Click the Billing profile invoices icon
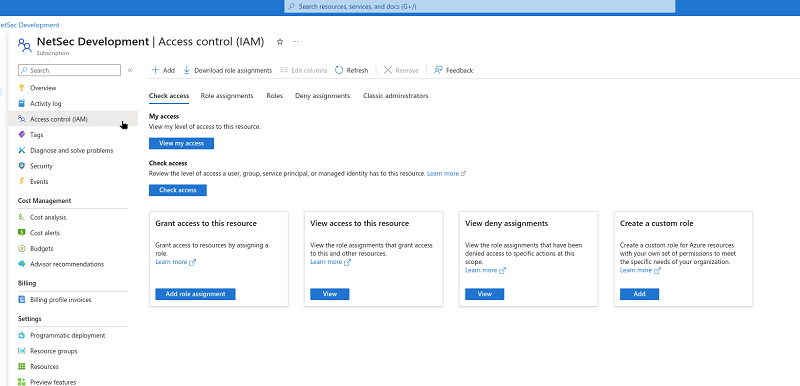This screenshot has width=800, height=386. pyautogui.click(x=21, y=300)
